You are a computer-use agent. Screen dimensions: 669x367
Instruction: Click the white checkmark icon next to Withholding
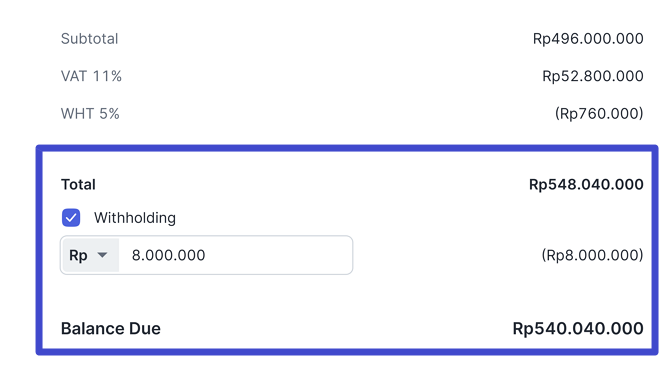71,218
